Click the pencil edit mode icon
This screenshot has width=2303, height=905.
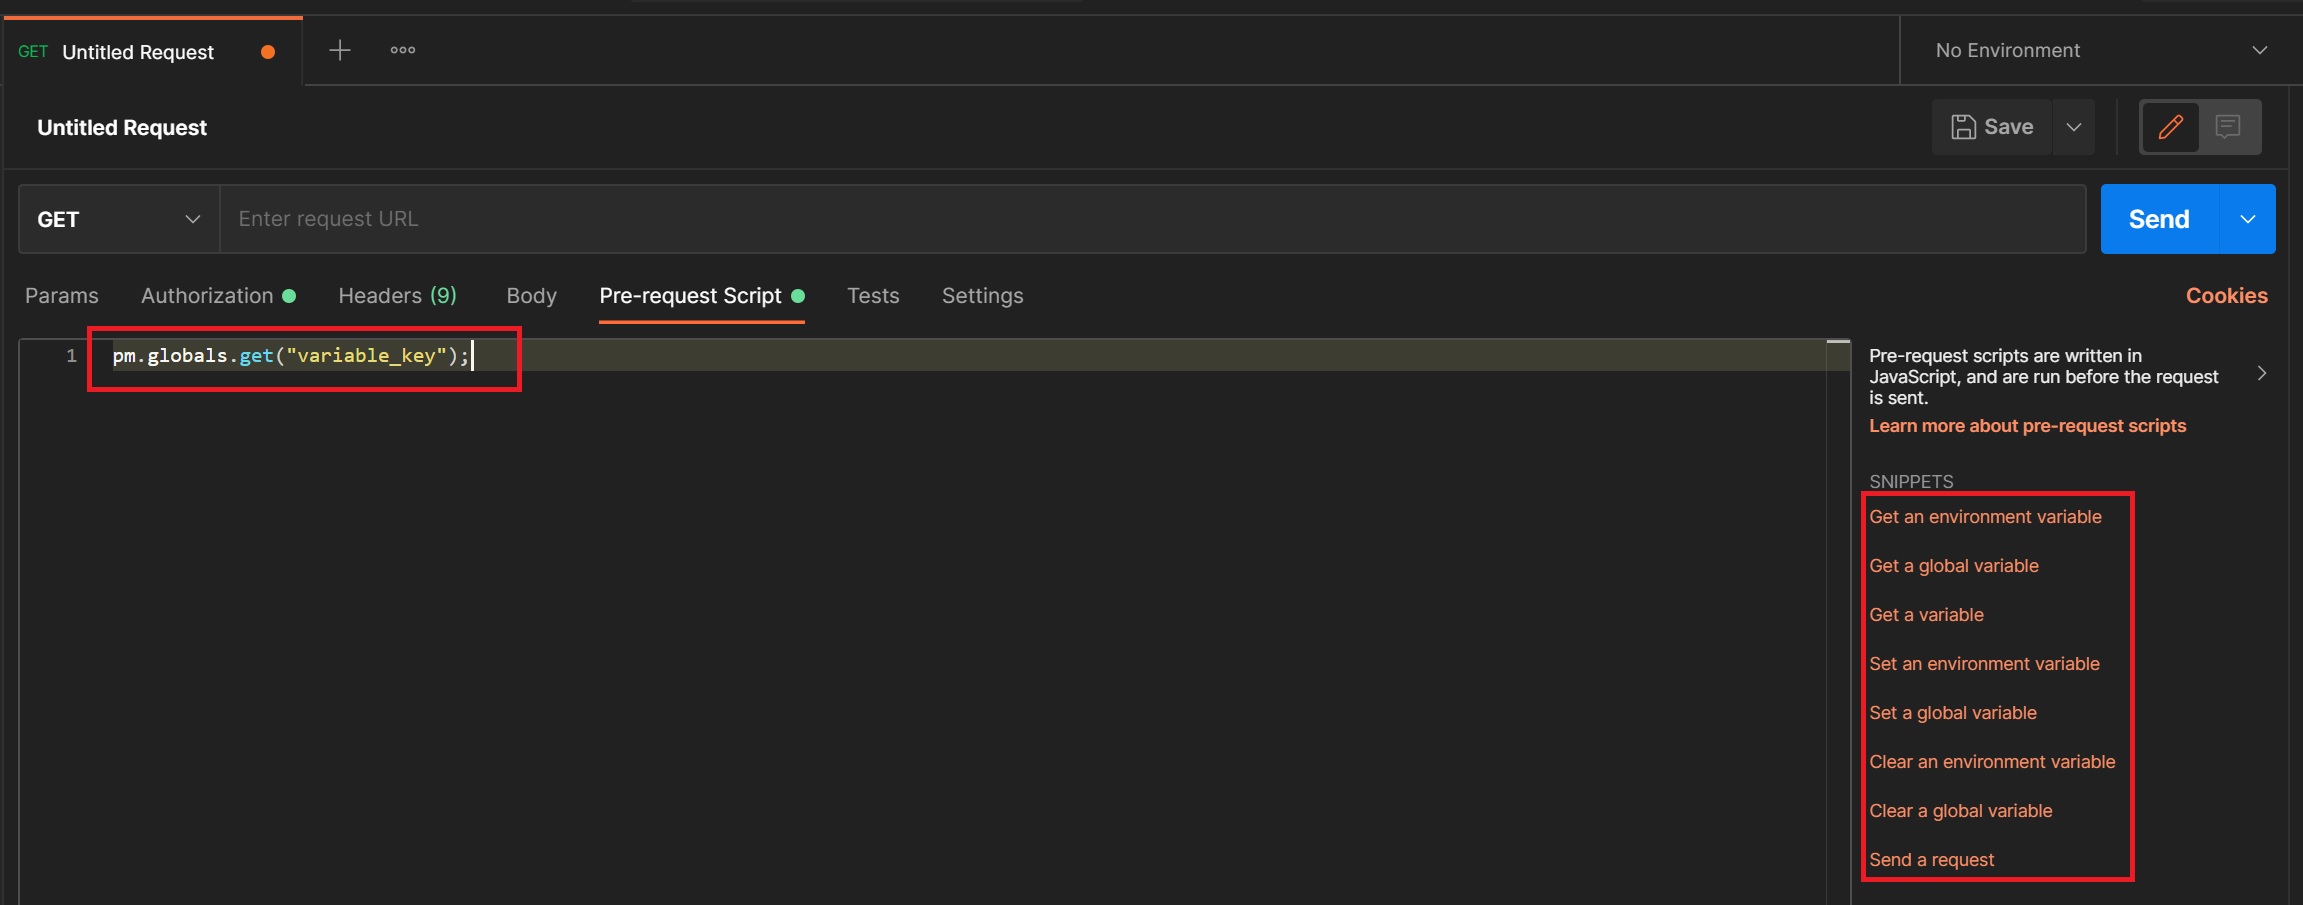2170,127
